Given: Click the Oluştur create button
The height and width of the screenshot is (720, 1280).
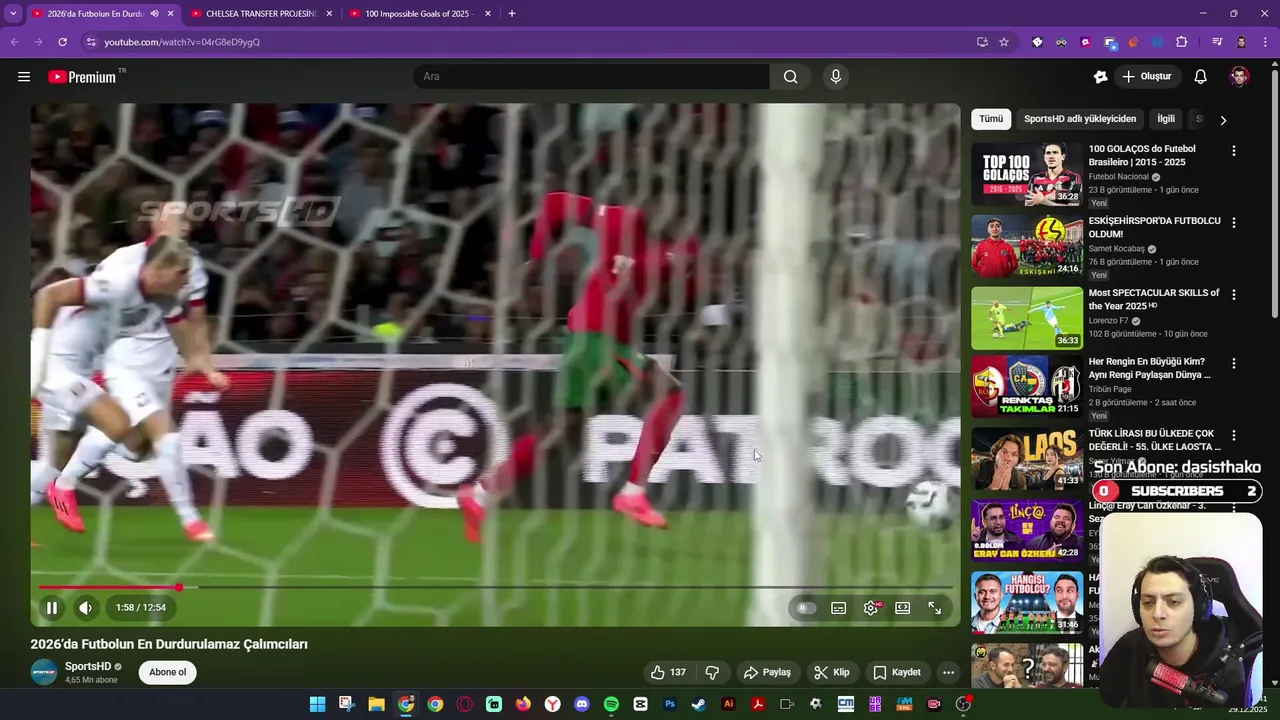Looking at the screenshot, I should 1147,76.
